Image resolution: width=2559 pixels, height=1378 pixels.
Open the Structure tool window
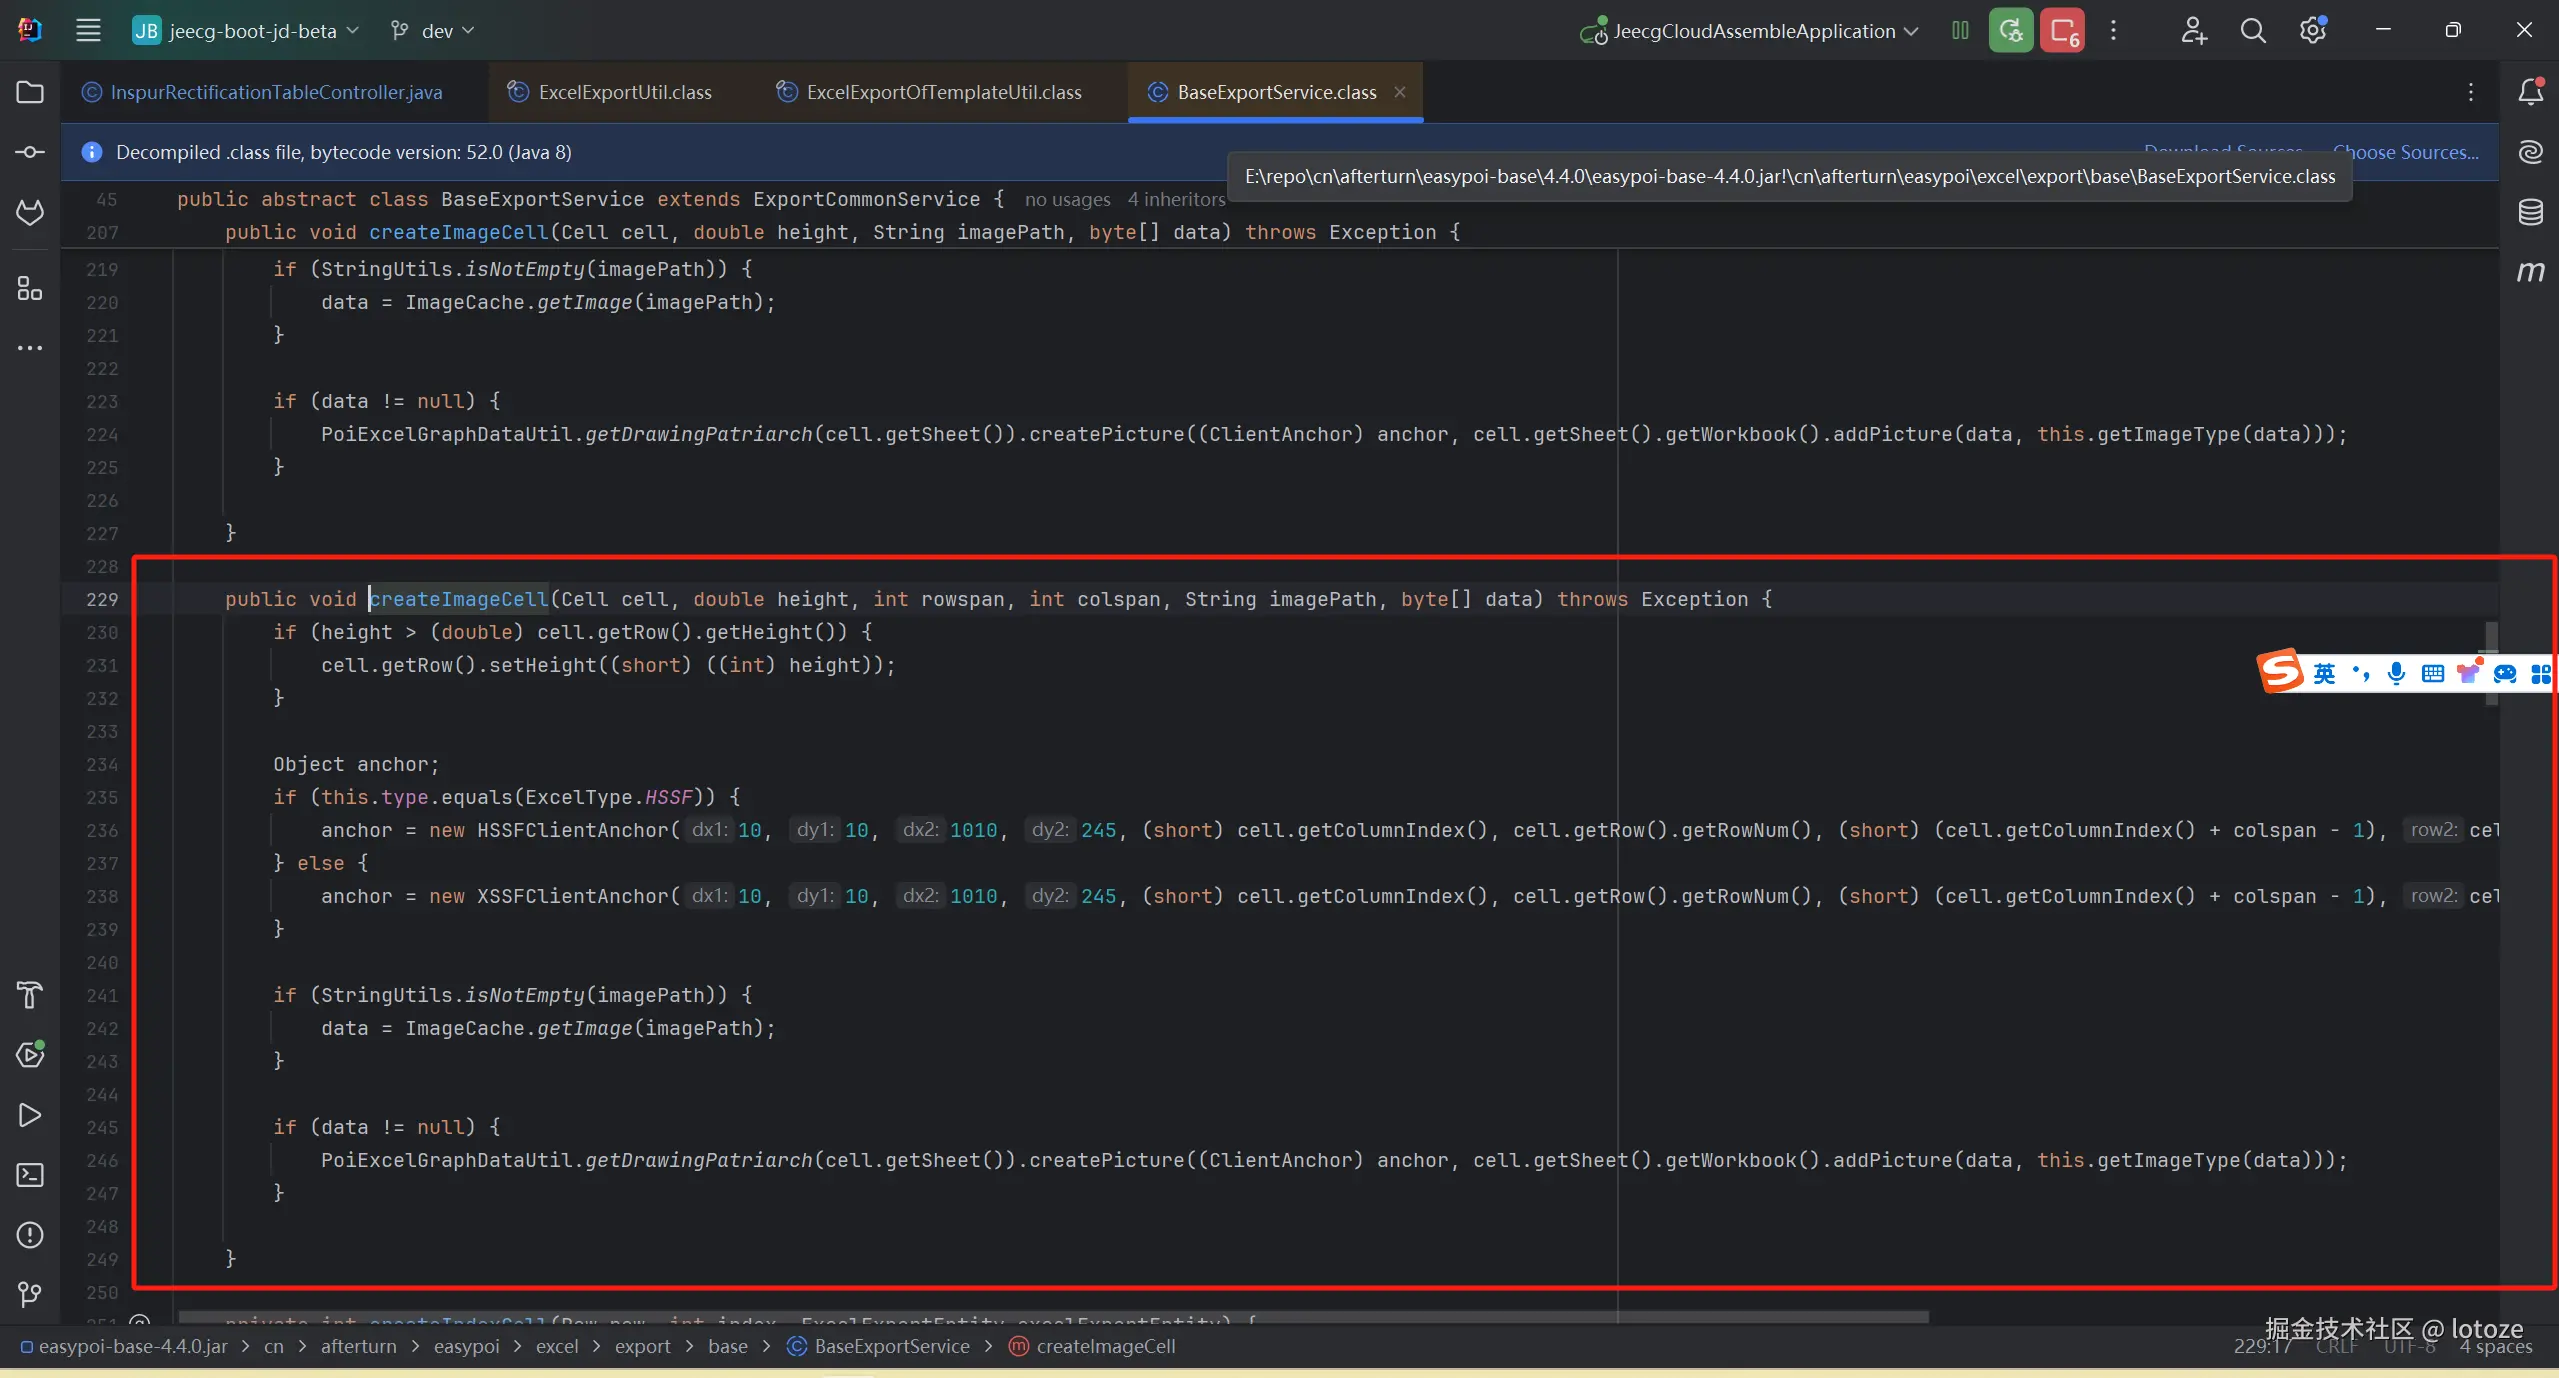pyautogui.click(x=30, y=289)
